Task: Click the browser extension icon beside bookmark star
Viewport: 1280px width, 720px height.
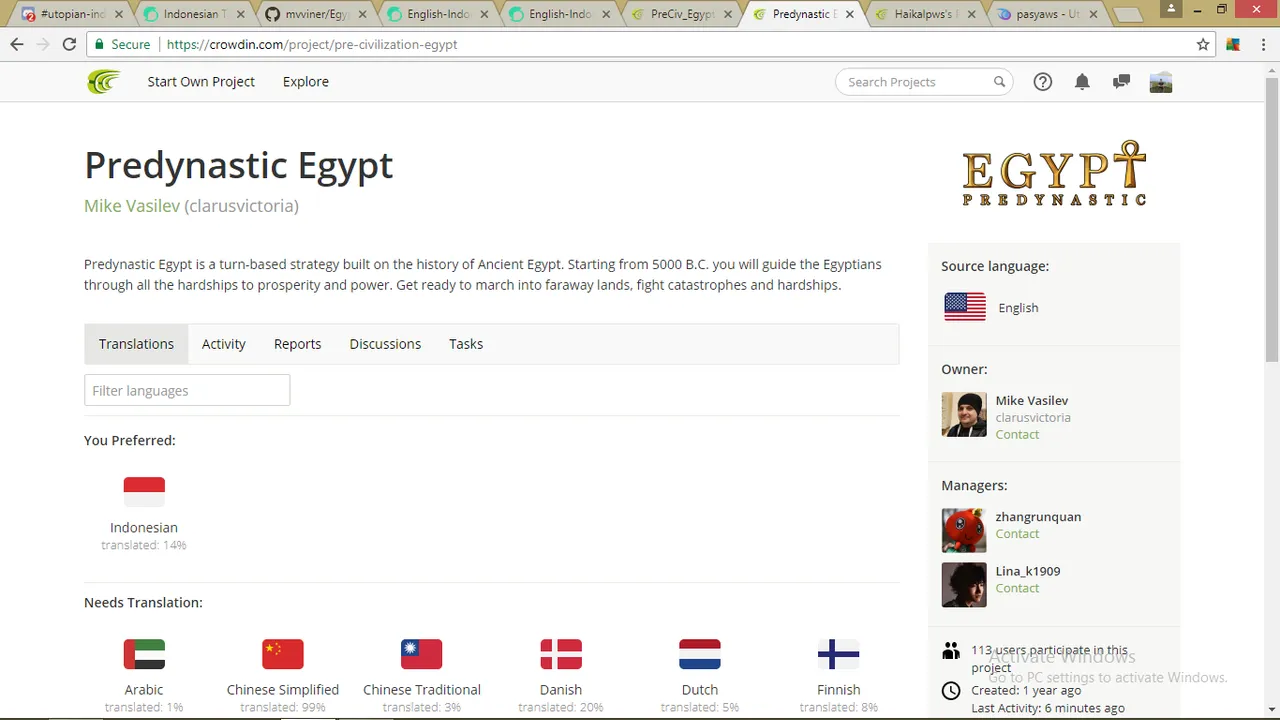Action: click(1233, 44)
